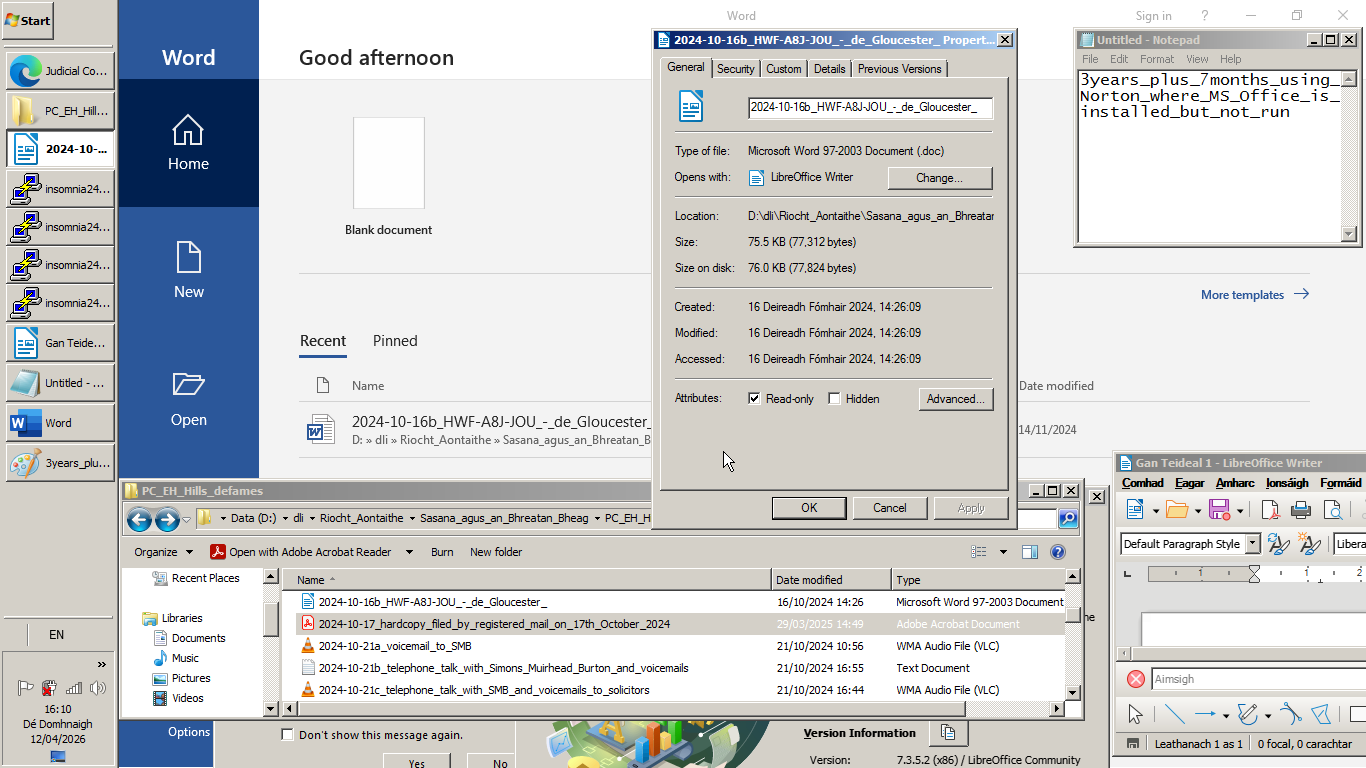Switch to the Custom tab in Properties
Screen dimensions: 1366x768
pos(784,69)
